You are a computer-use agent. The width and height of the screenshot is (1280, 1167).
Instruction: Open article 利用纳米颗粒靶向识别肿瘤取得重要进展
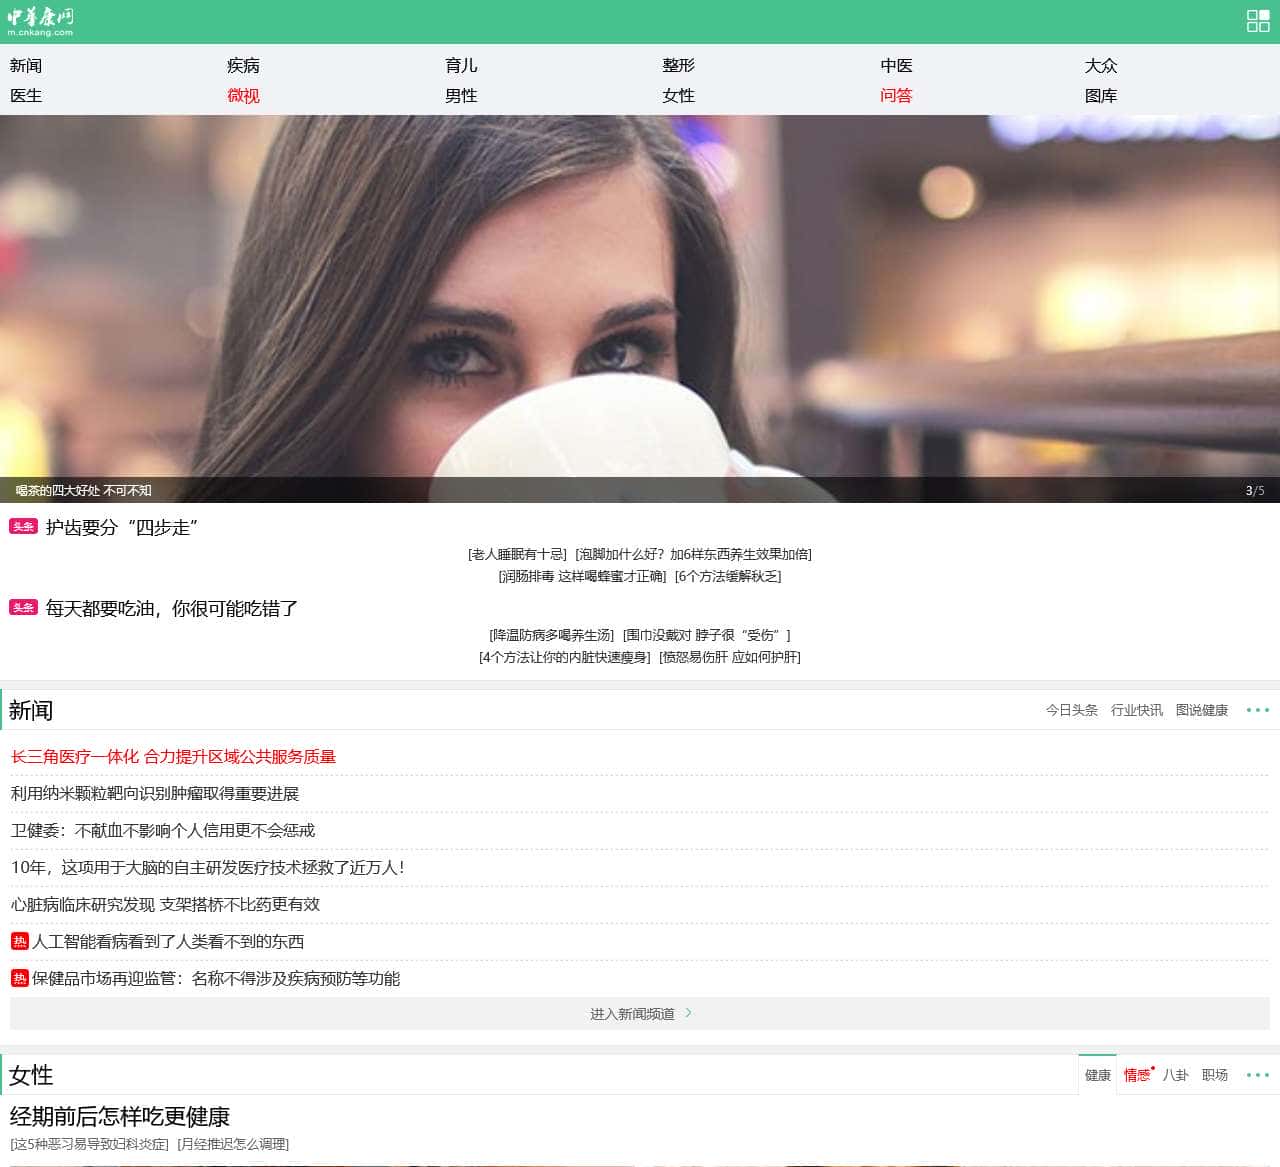(155, 794)
